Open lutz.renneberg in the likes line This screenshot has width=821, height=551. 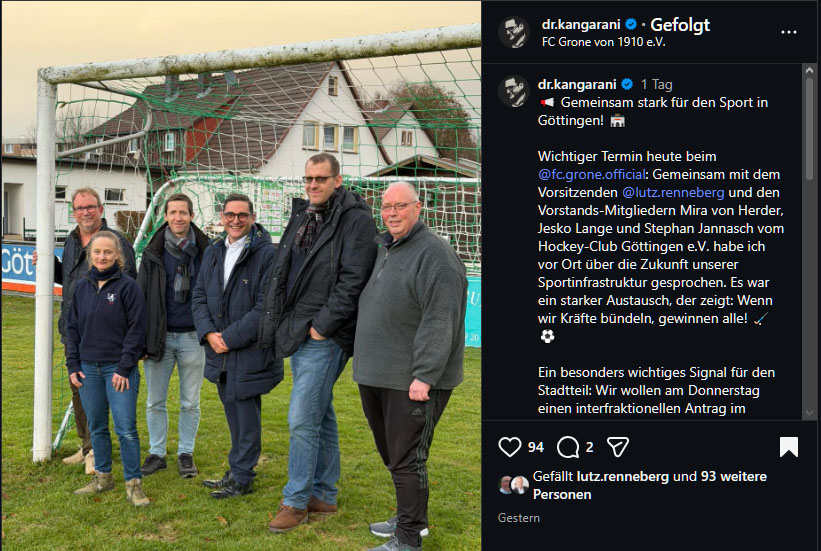click(x=623, y=476)
